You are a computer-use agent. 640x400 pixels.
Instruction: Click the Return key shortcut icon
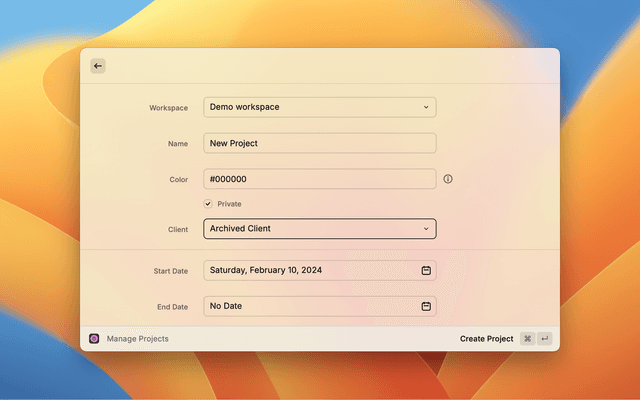545,339
